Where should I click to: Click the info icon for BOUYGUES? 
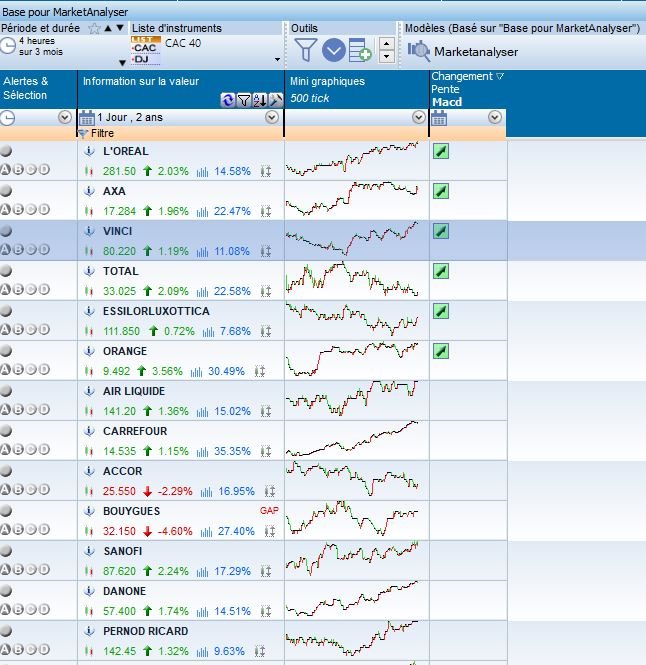click(x=89, y=511)
